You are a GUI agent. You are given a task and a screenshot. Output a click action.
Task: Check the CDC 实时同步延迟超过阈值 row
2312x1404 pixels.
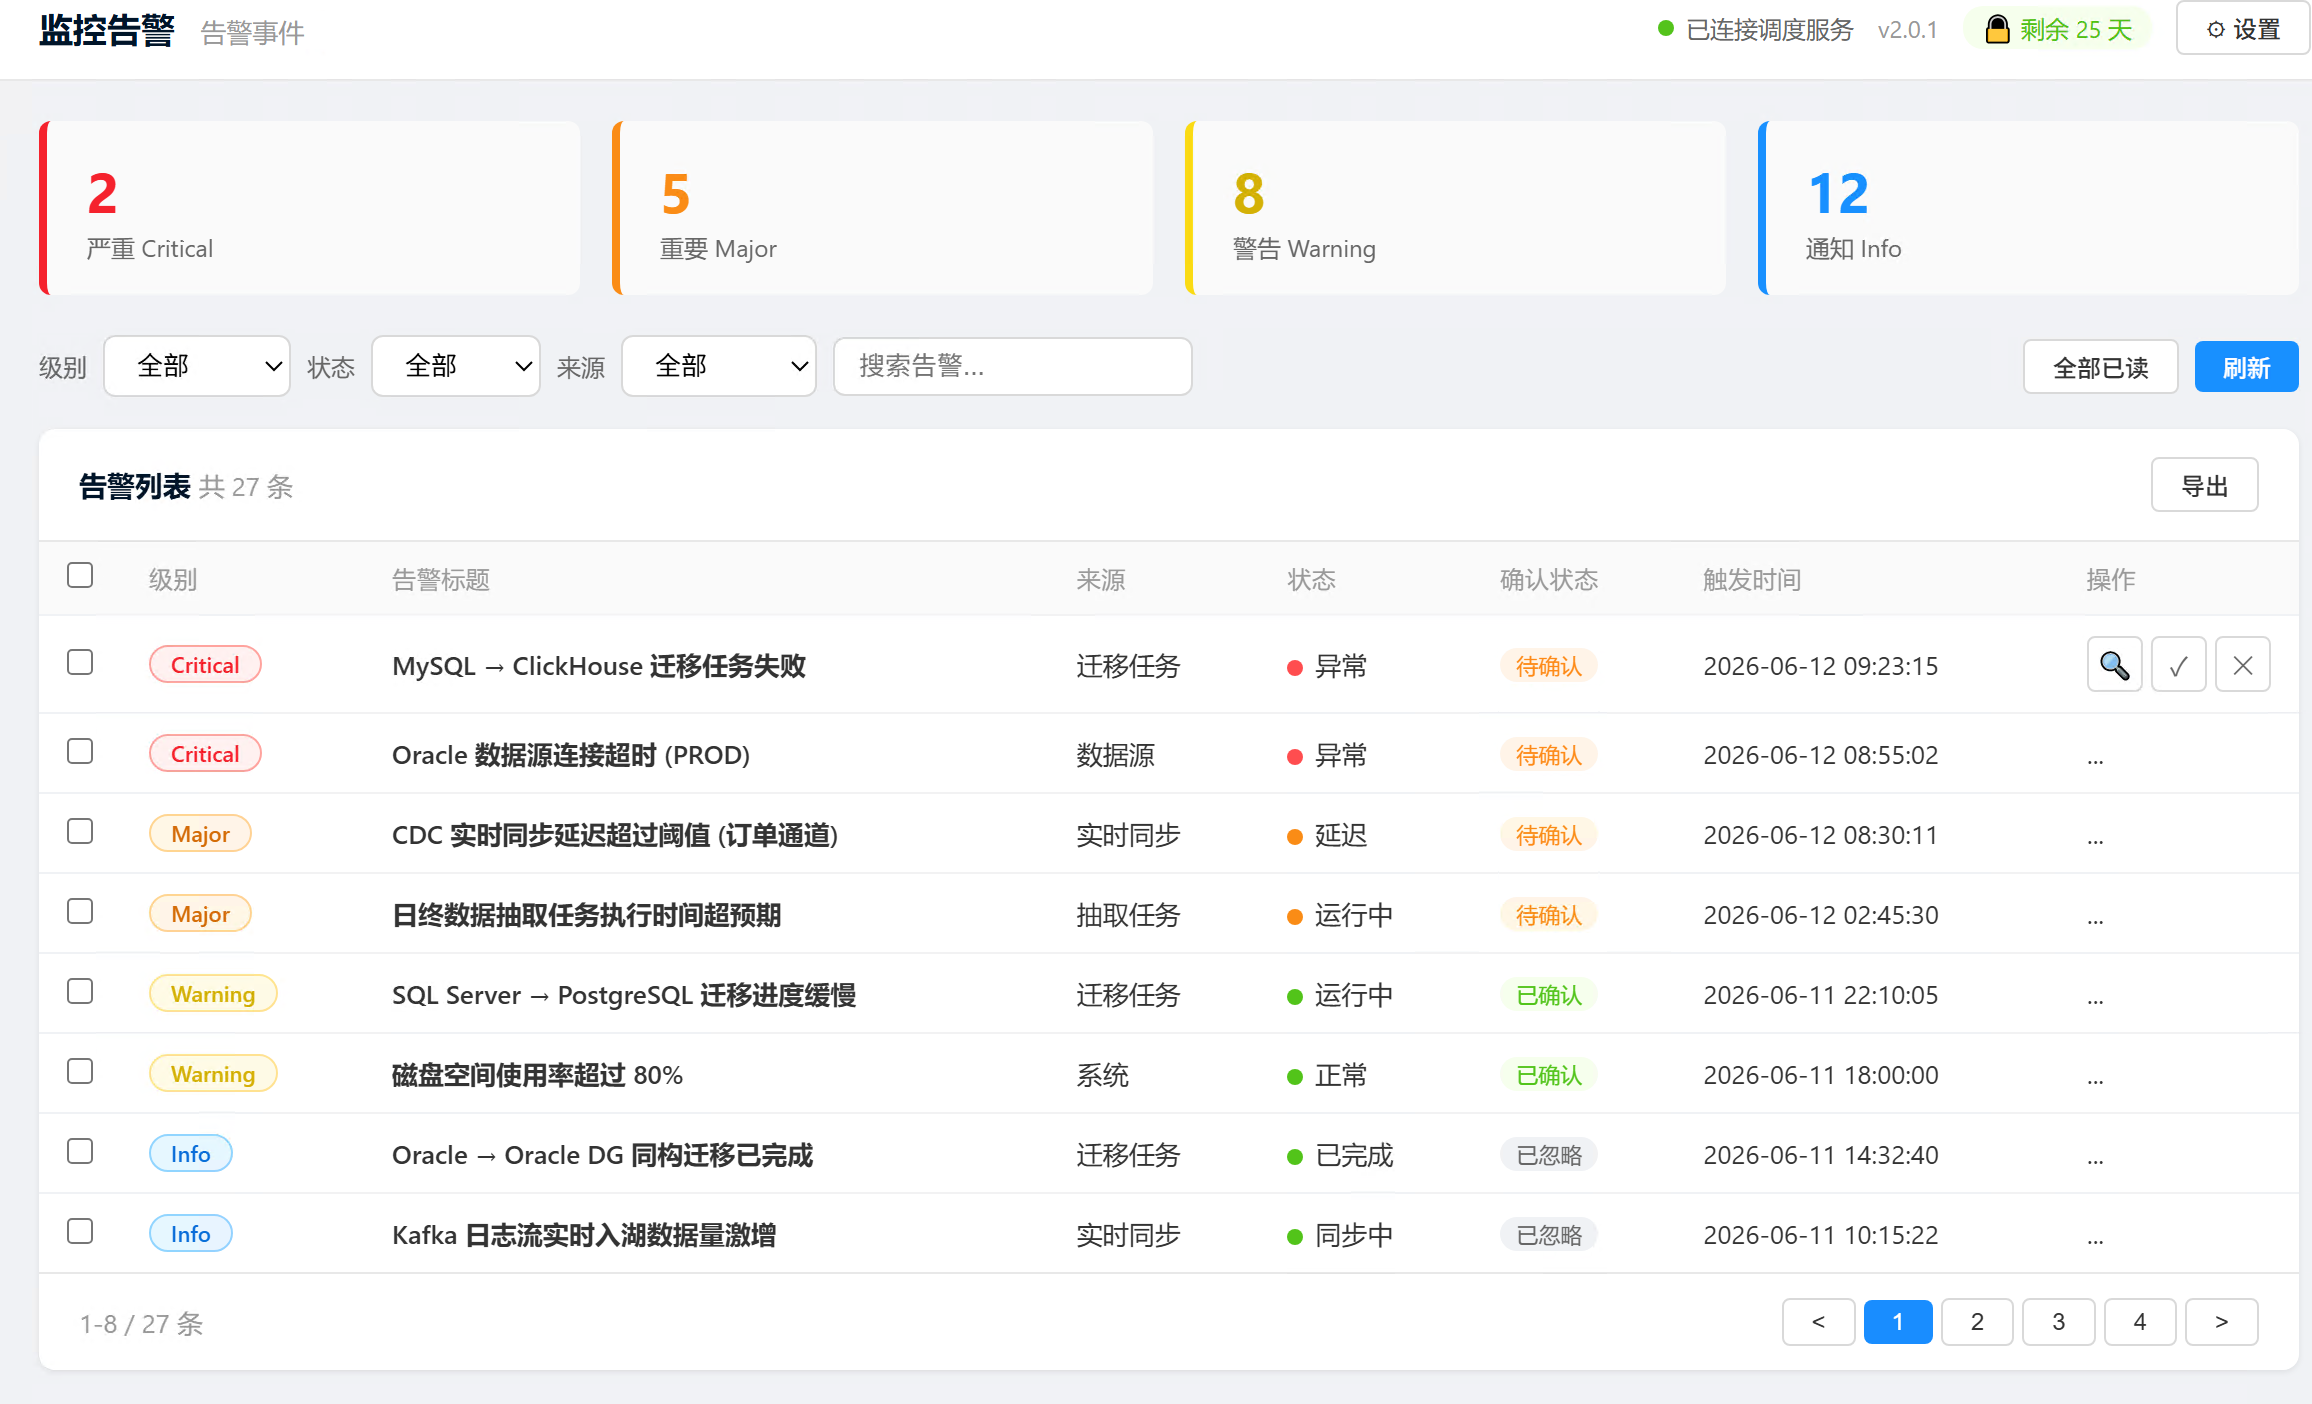(x=80, y=831)
